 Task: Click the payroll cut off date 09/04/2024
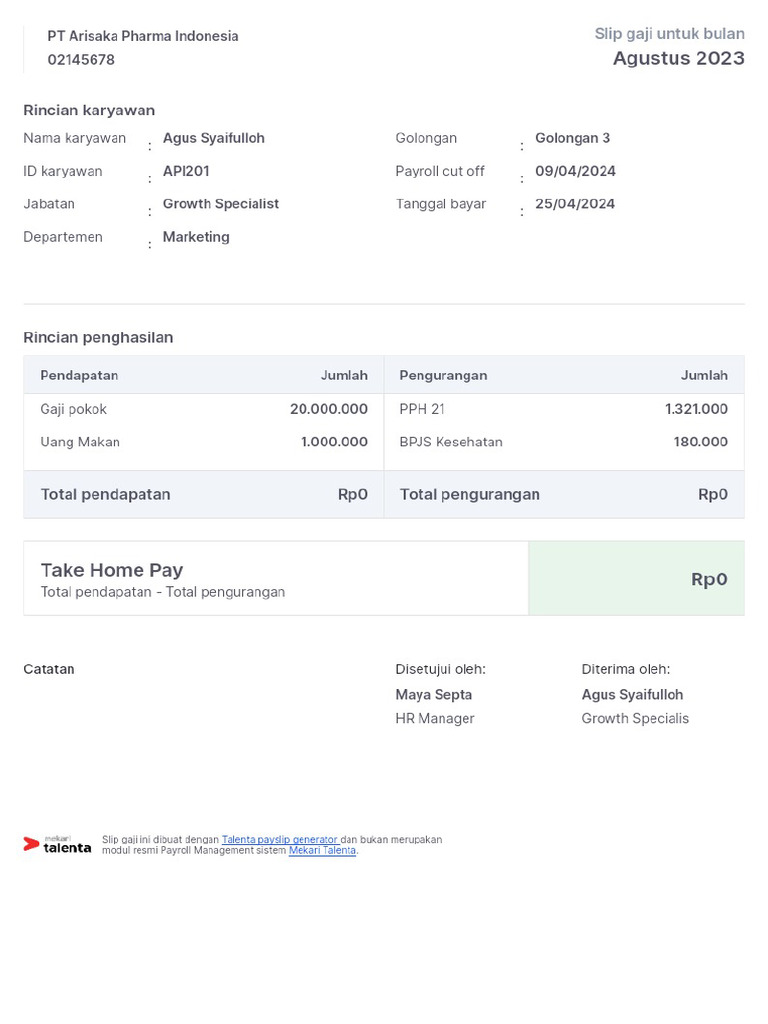tap(575, 171)
